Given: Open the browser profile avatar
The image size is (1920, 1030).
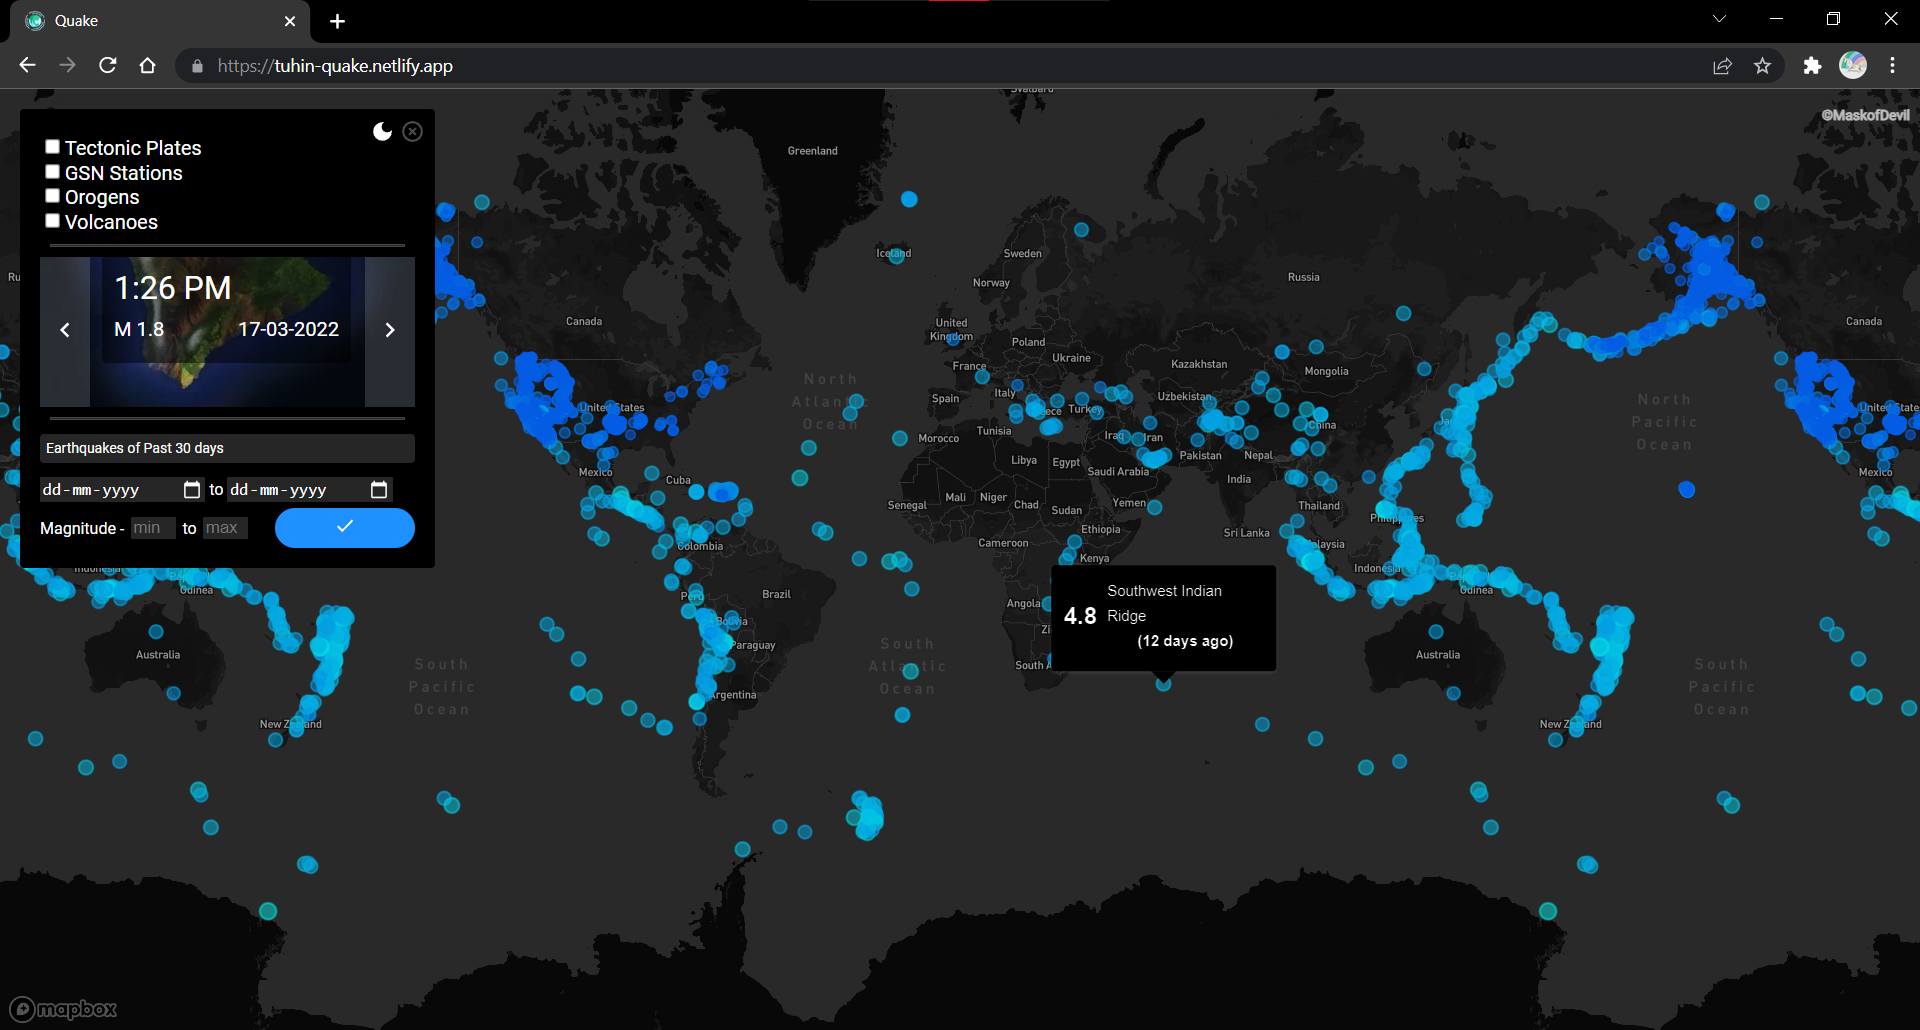Looking at the screenshot, I should coord(1853,66).
